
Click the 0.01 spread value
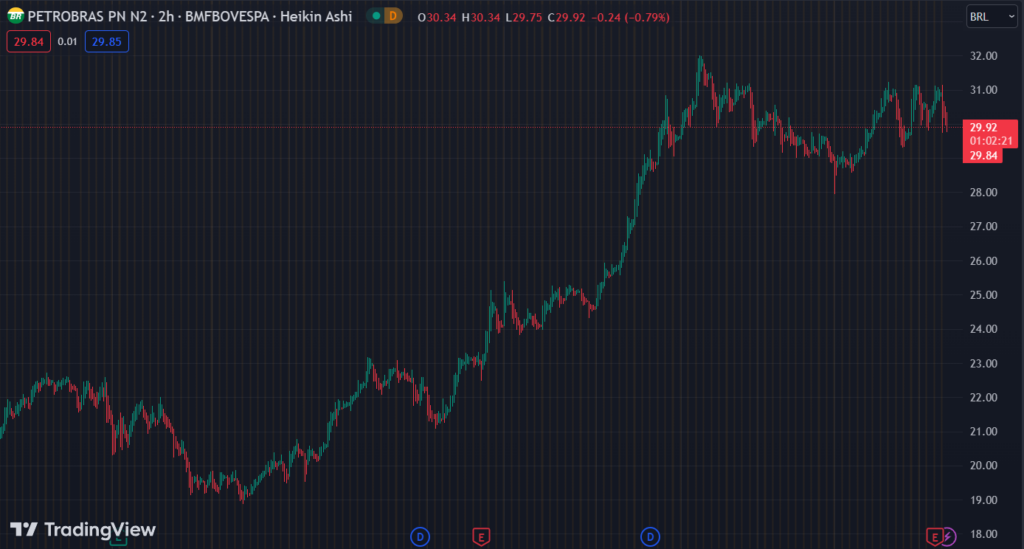click(x=67, y=42)
